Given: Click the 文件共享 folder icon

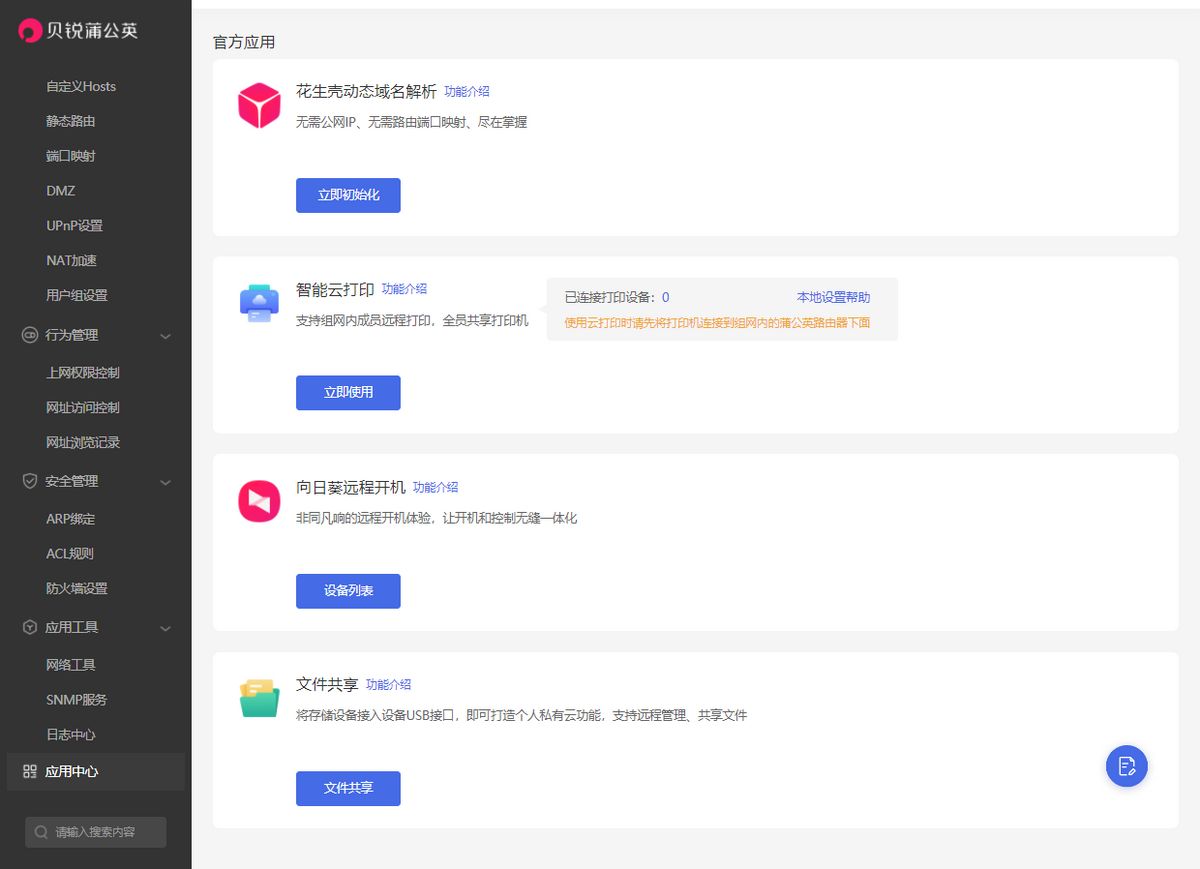Looking at the screenshot, I should [259, 698].
